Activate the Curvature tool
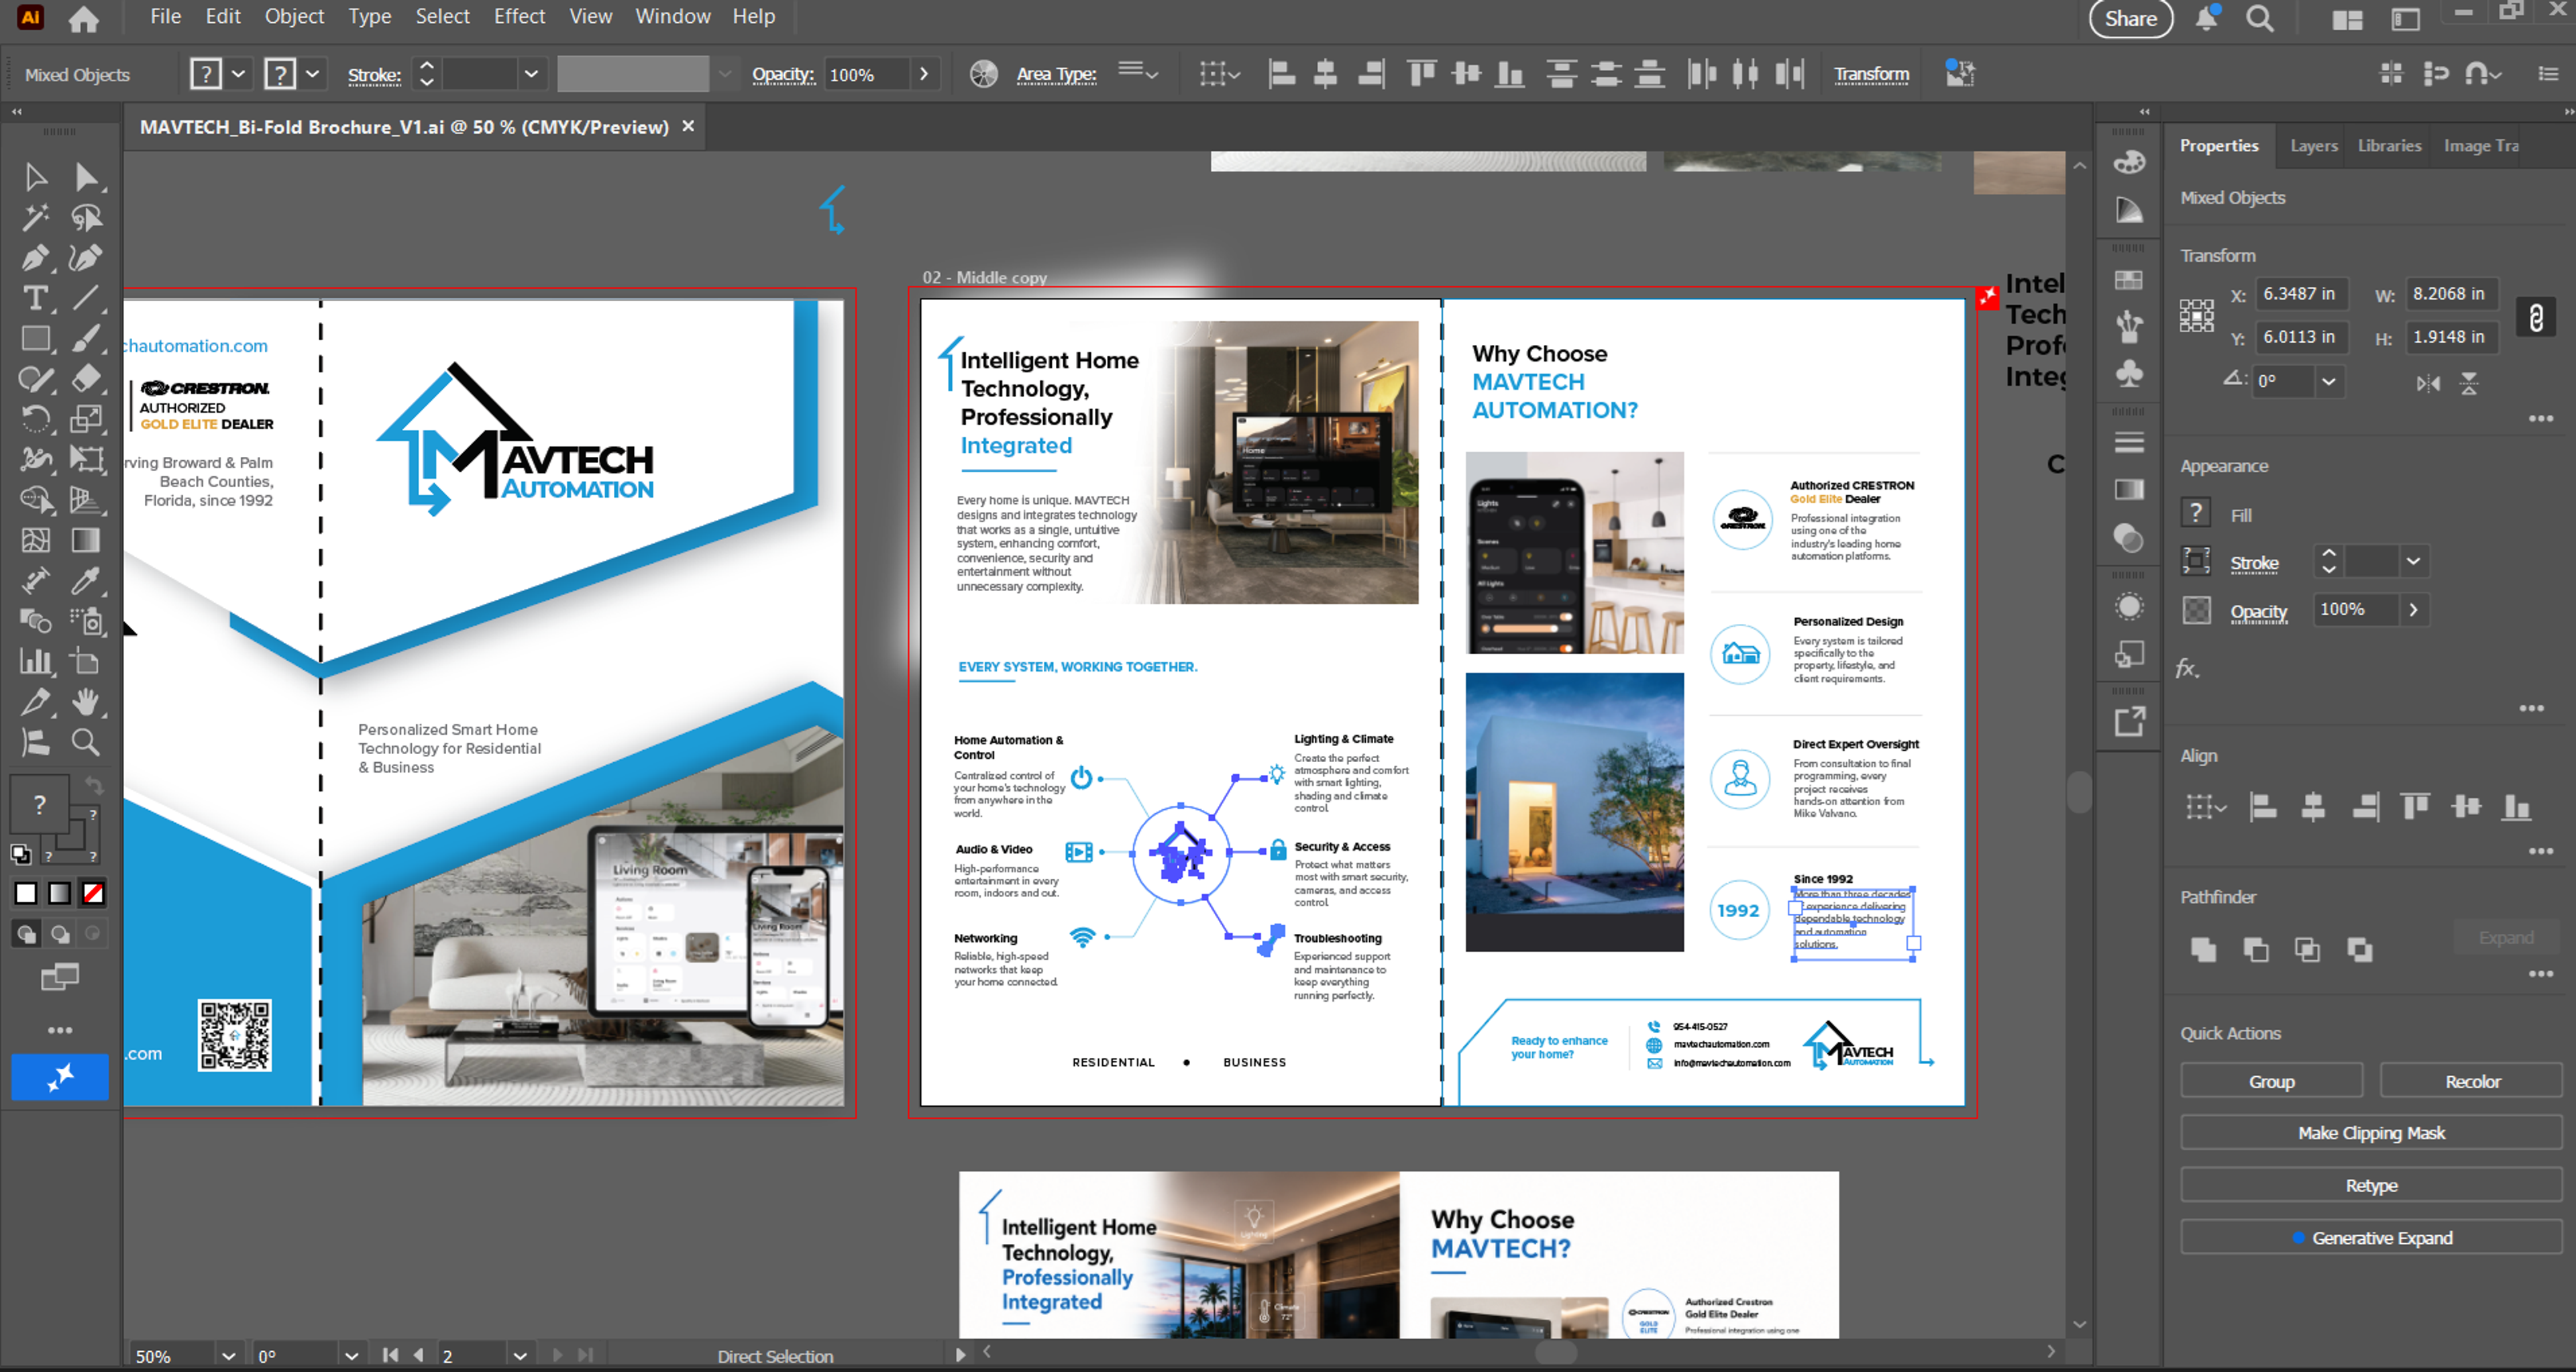 [x=86, y=258]
